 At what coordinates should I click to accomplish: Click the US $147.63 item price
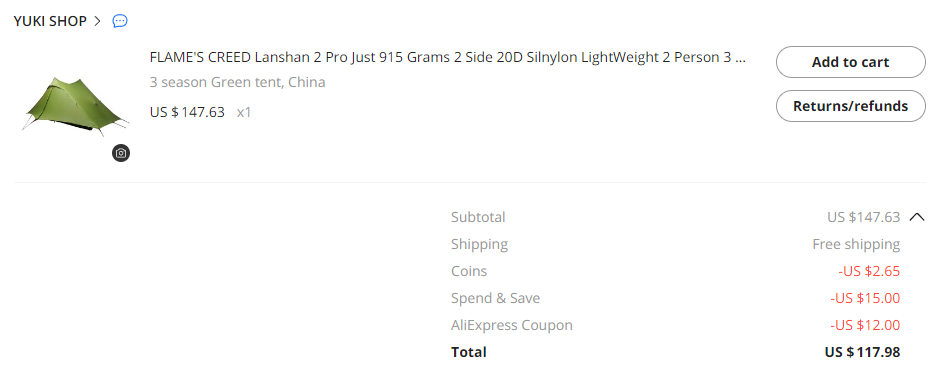click(187, 112)
